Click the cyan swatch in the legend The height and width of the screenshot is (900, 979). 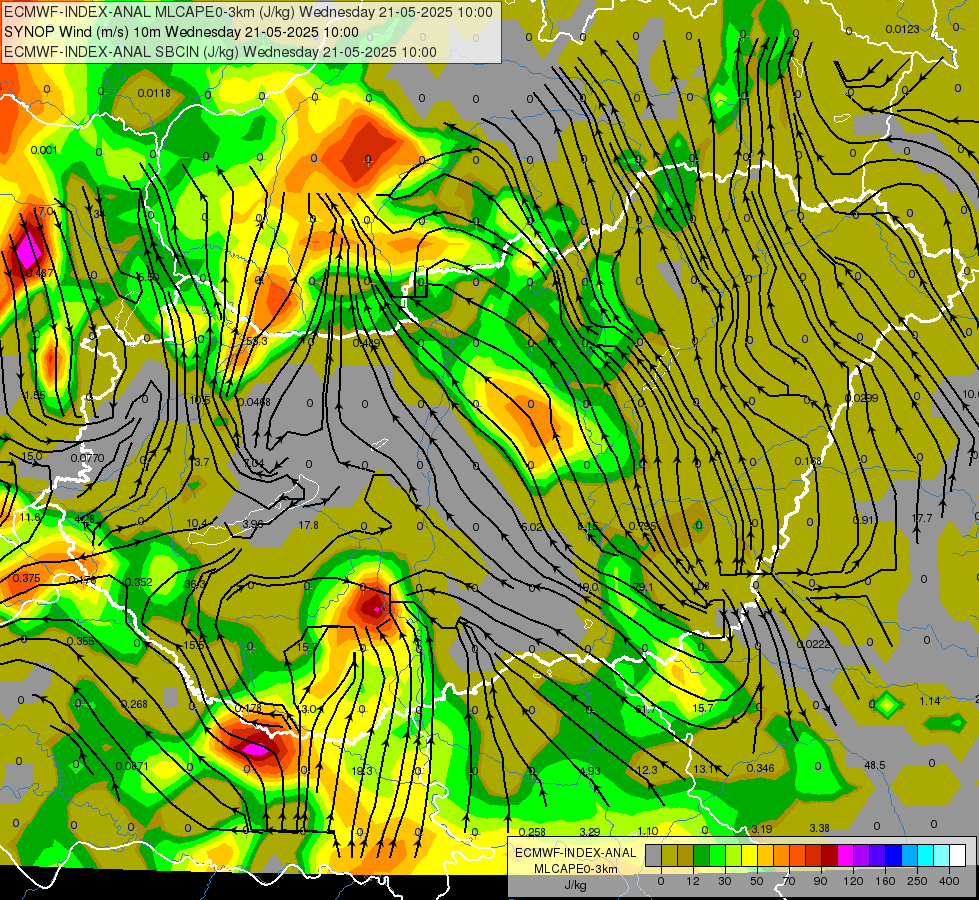coord(925,856)
